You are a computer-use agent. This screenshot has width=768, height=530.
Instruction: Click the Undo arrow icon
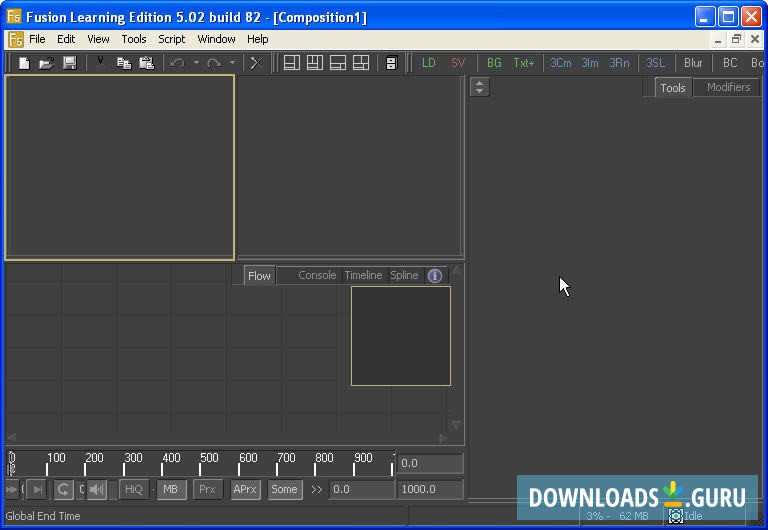click(x=177, y=63)
